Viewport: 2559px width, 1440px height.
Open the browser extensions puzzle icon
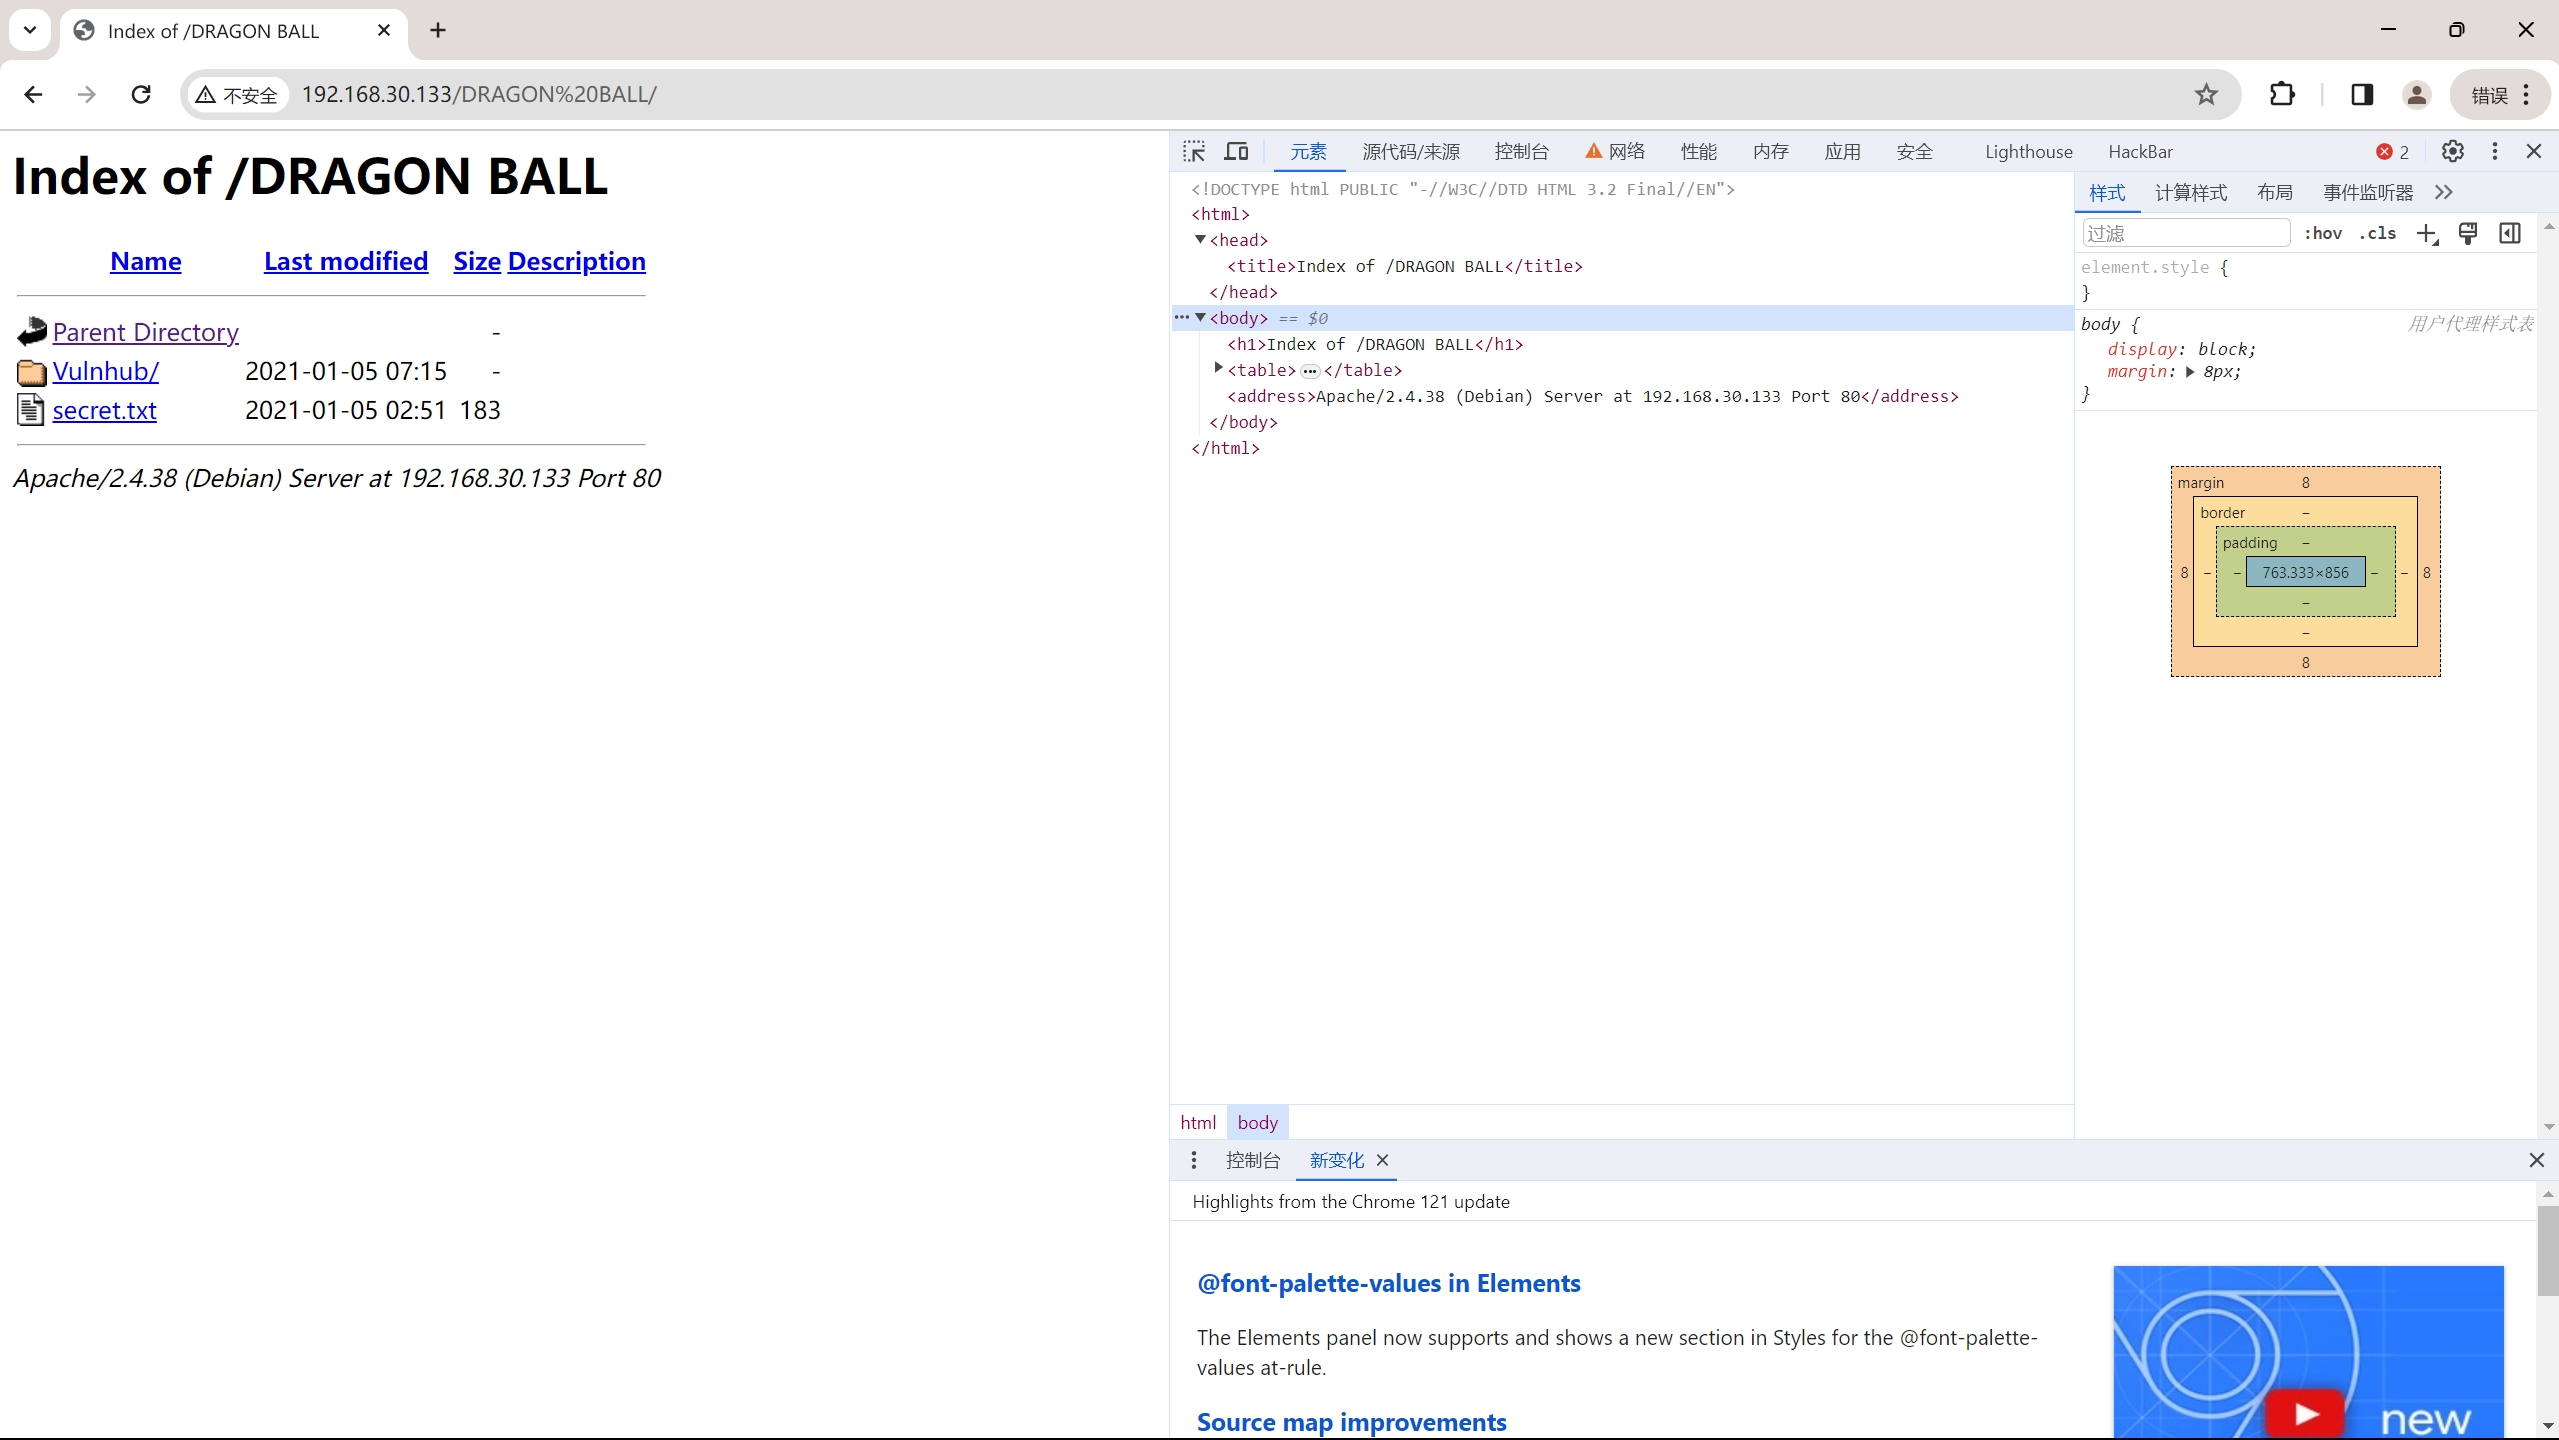coord(2282,95)
